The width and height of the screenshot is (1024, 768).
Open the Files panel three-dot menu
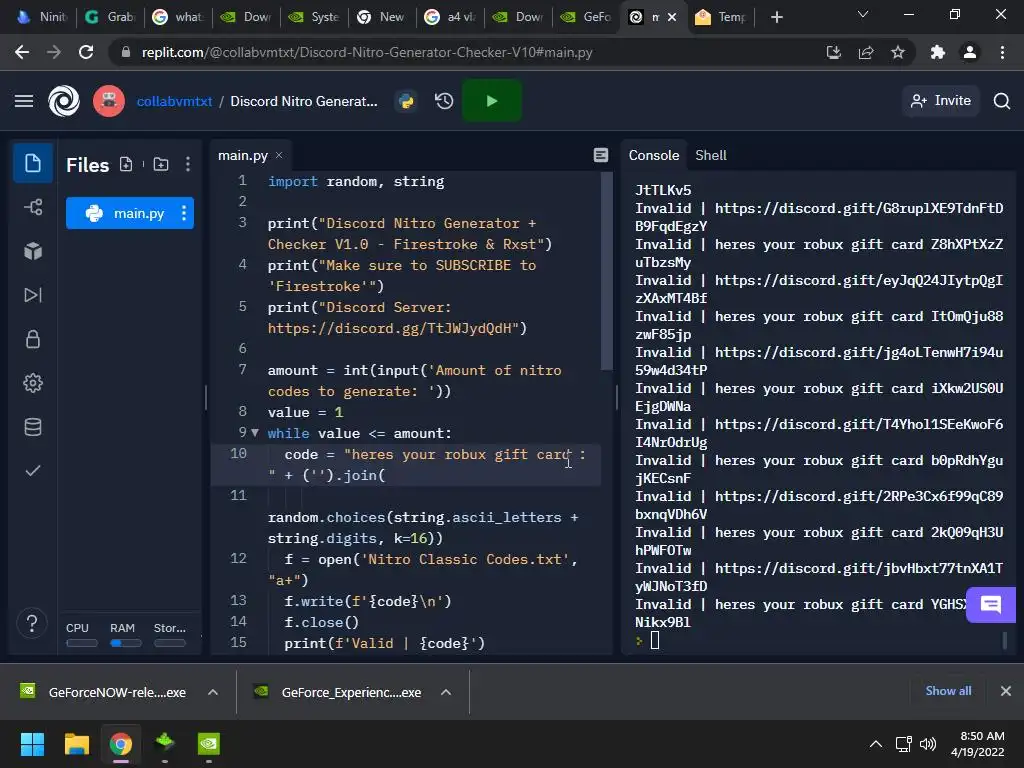tap(187, 165)
